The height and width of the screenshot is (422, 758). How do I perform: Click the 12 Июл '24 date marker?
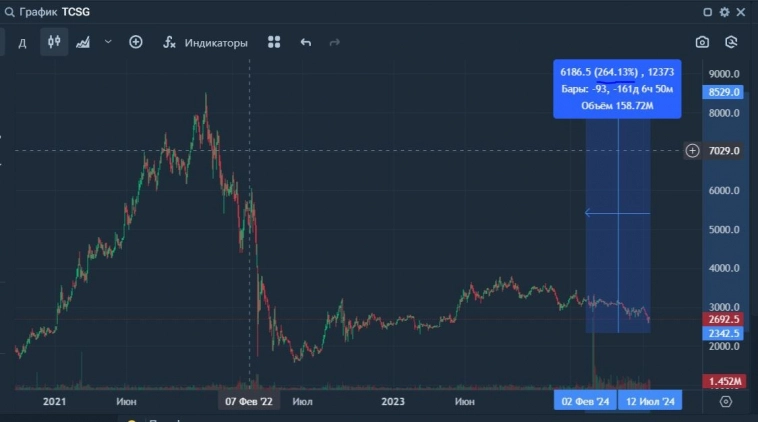[650, 402]
